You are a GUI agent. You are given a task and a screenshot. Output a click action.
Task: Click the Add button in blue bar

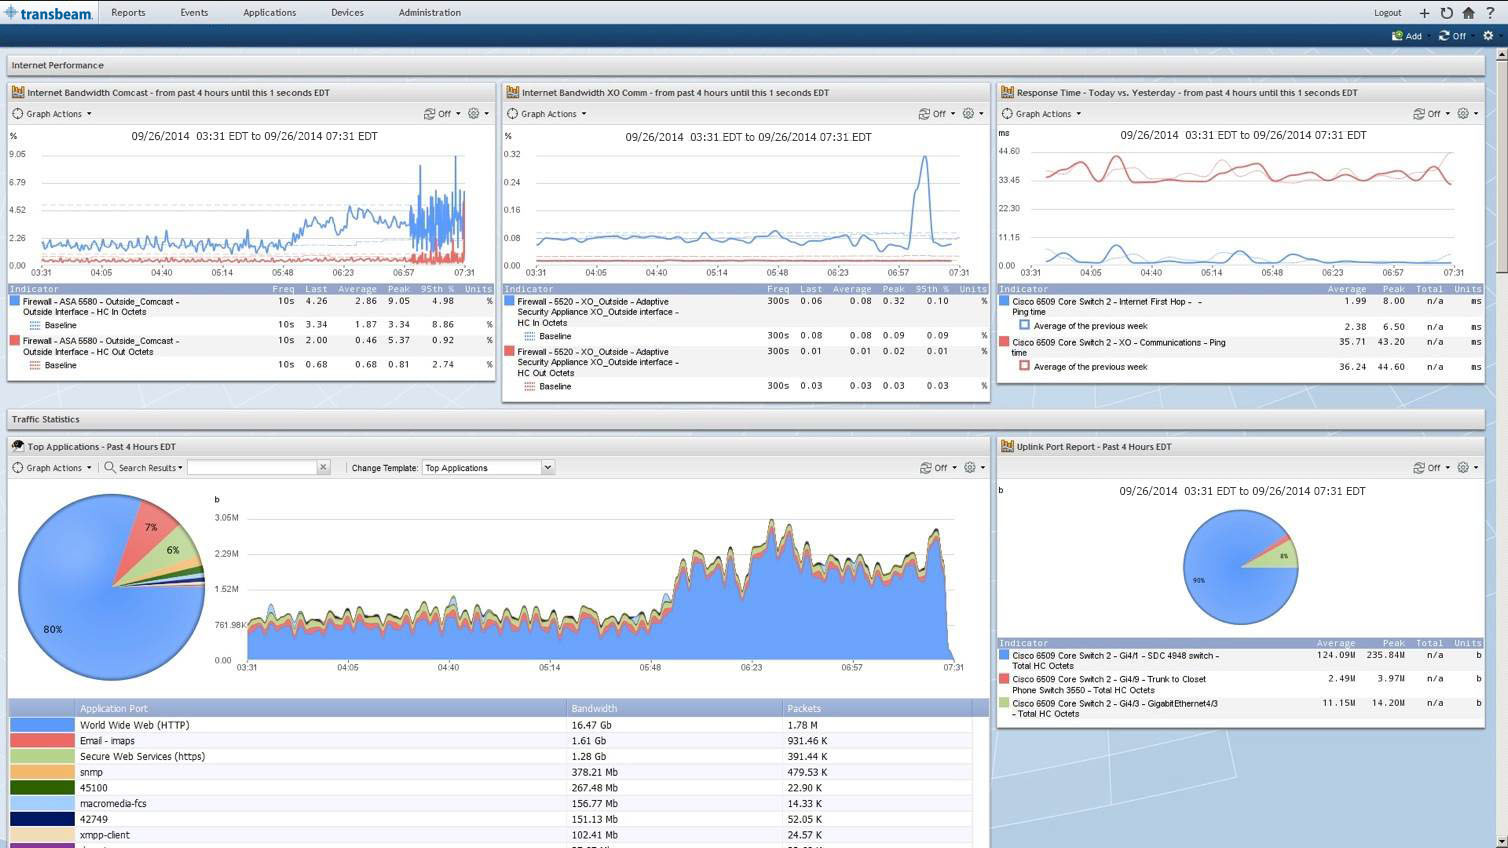click(1407, 36)
